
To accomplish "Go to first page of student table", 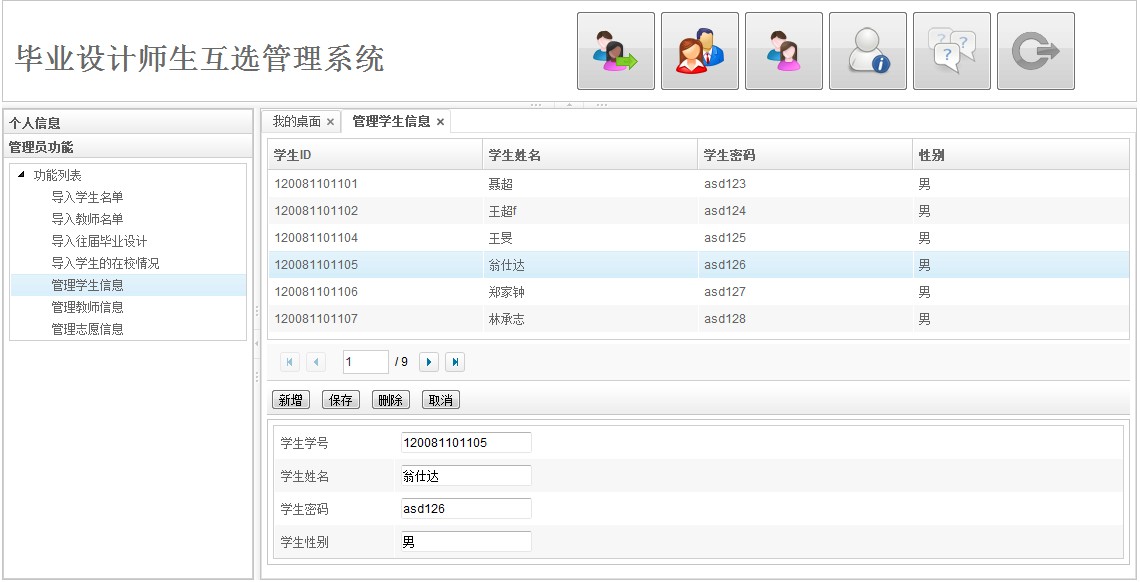I will (x=289, y=362).
